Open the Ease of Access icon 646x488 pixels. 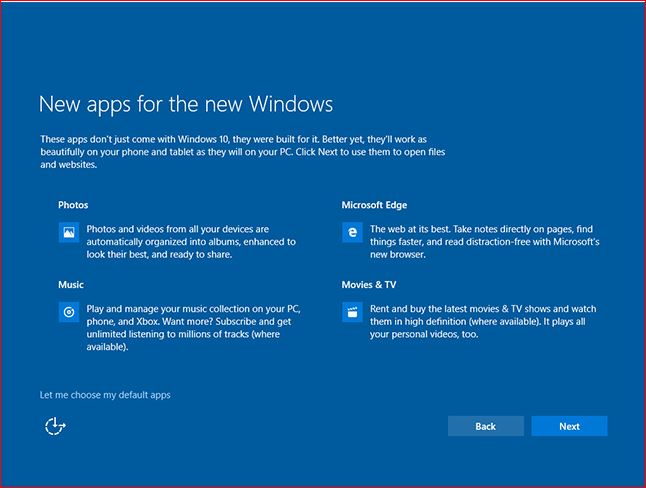55,426
